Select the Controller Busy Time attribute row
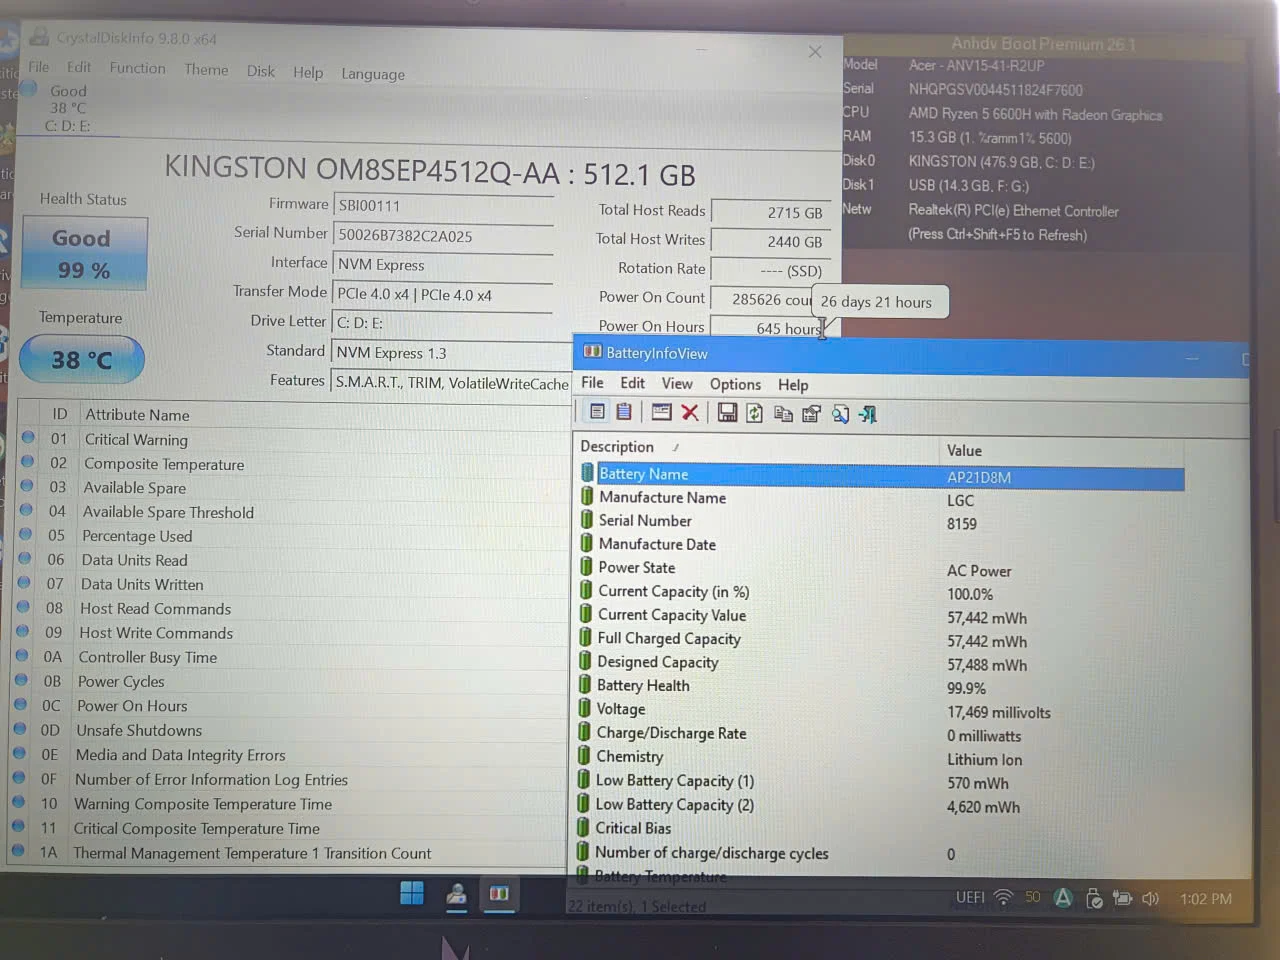 289,657
